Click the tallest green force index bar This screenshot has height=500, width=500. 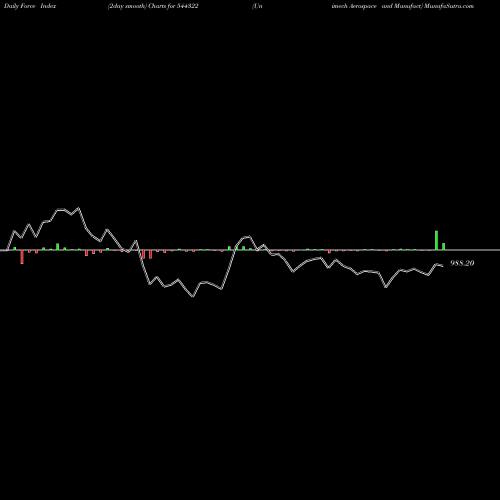click(436, 240)
